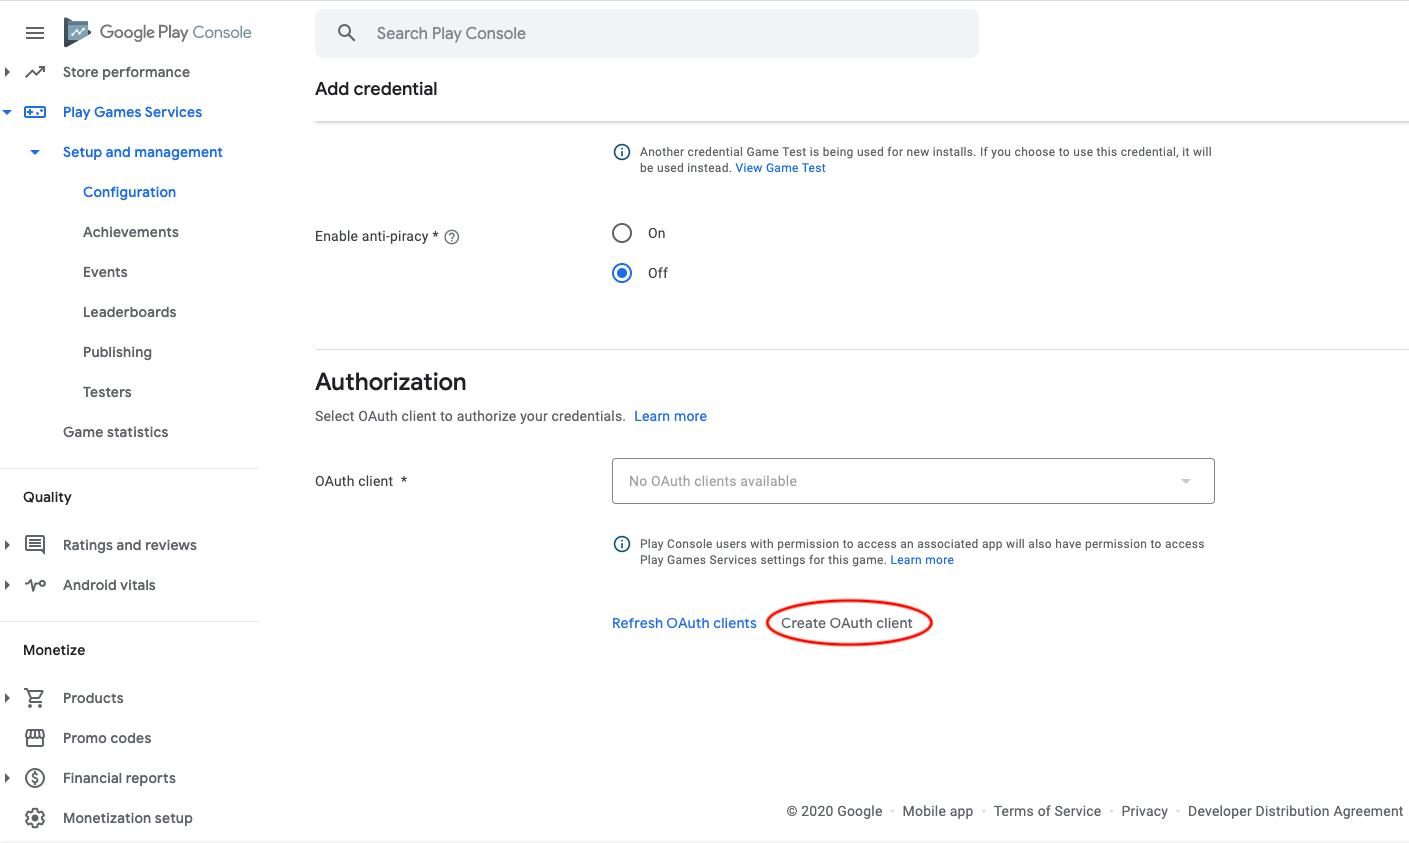The height and width of the screenshot is (843, 1409).
Task: Click the search magnifier icon
Action: click(x=346, y=33)
